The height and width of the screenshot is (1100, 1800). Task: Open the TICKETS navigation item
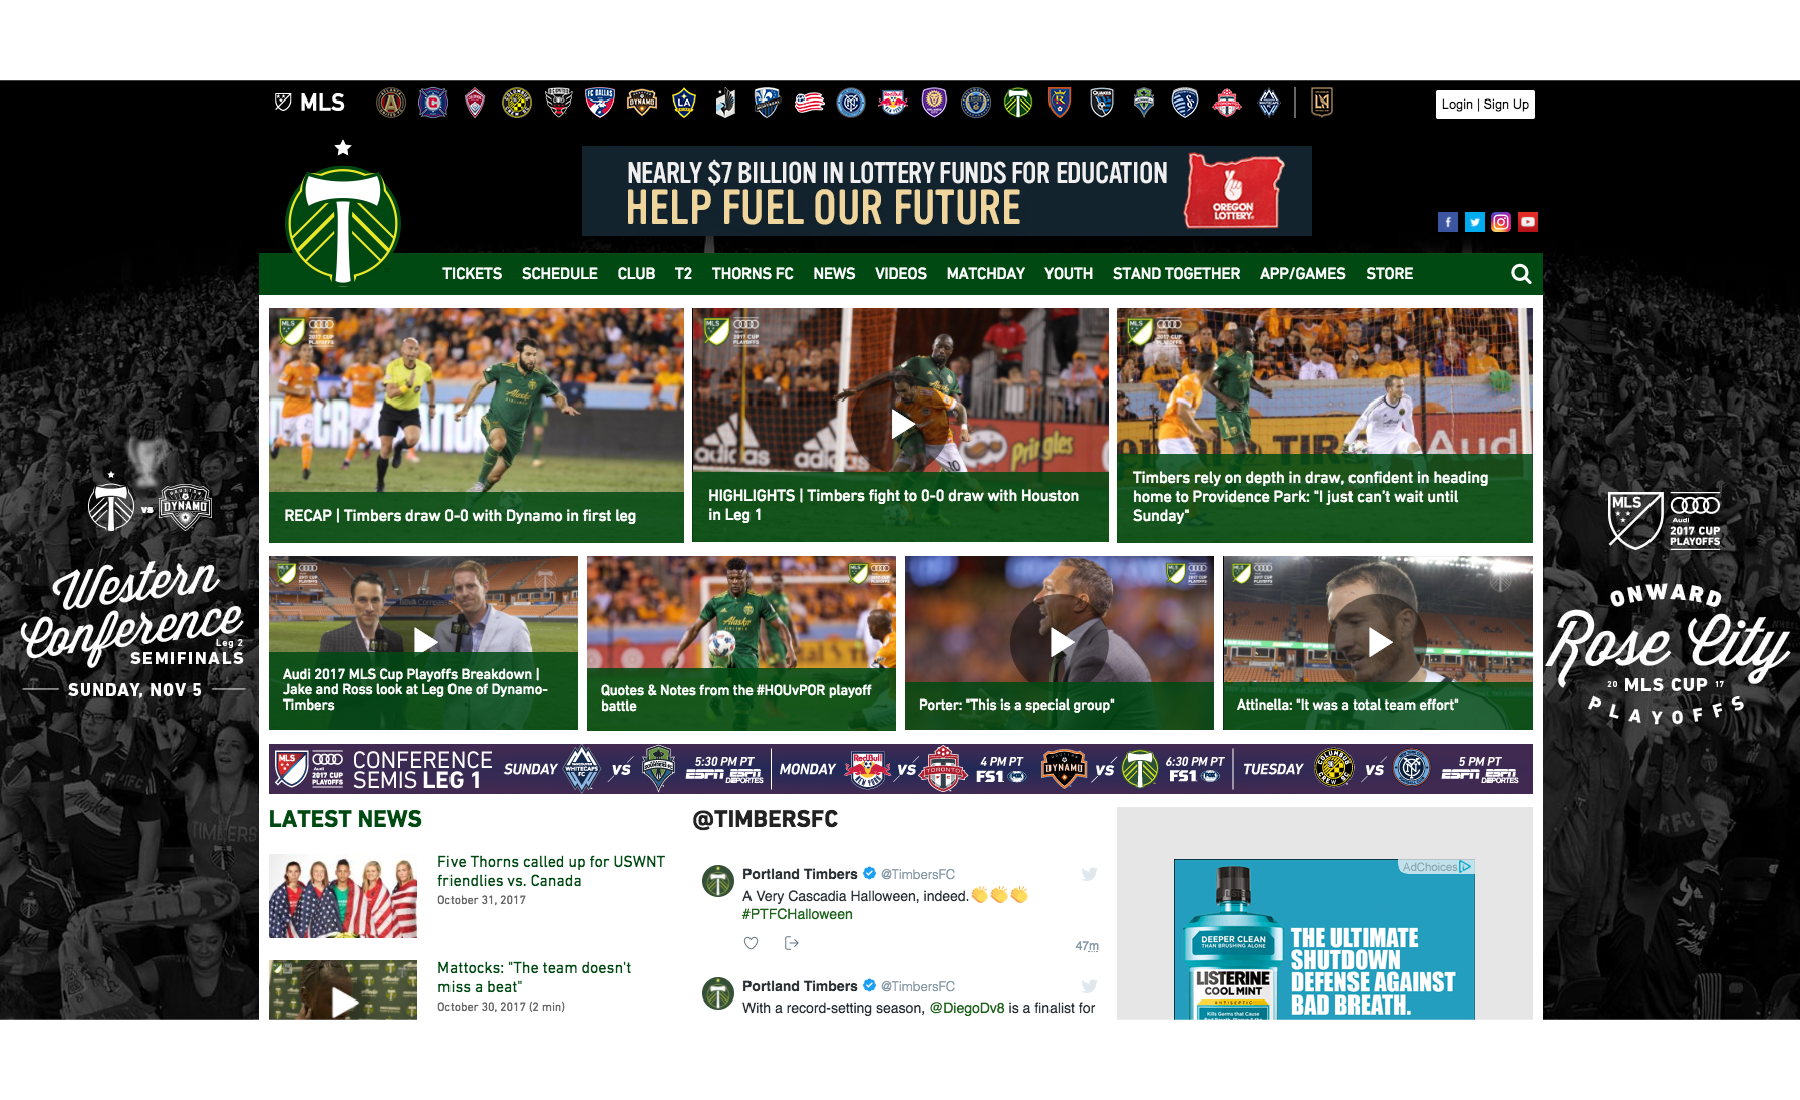point(471,273)
